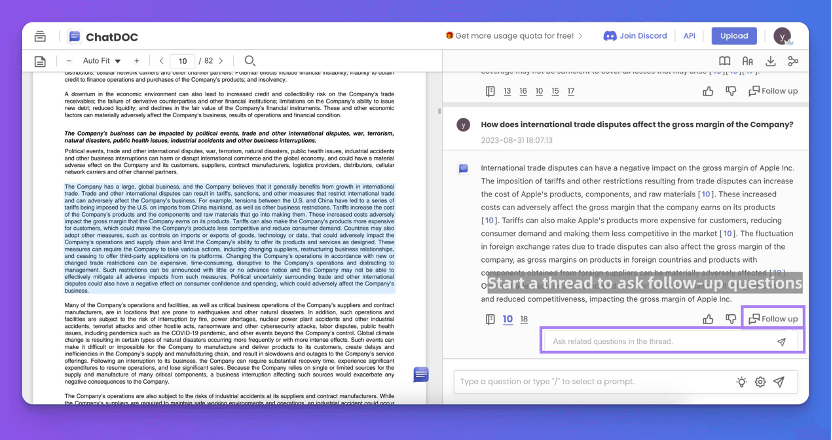The width and height of the screenshot is (832, 440).
Task: Expand the user avatar account menu
Action: click(x=784, y=36)
